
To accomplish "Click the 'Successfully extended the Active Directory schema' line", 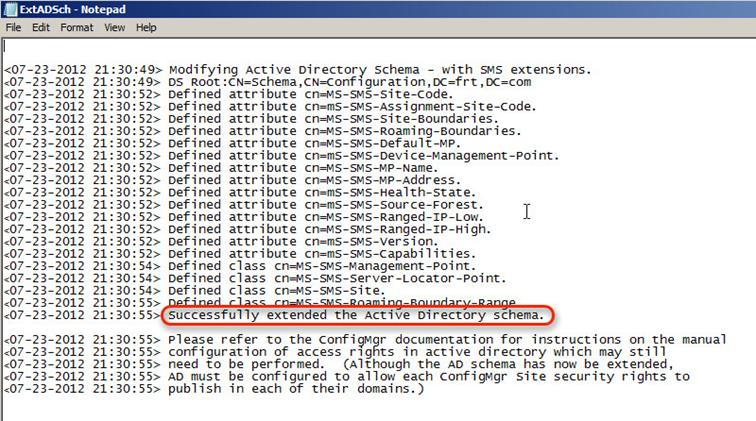I will [x=356, y=315].
